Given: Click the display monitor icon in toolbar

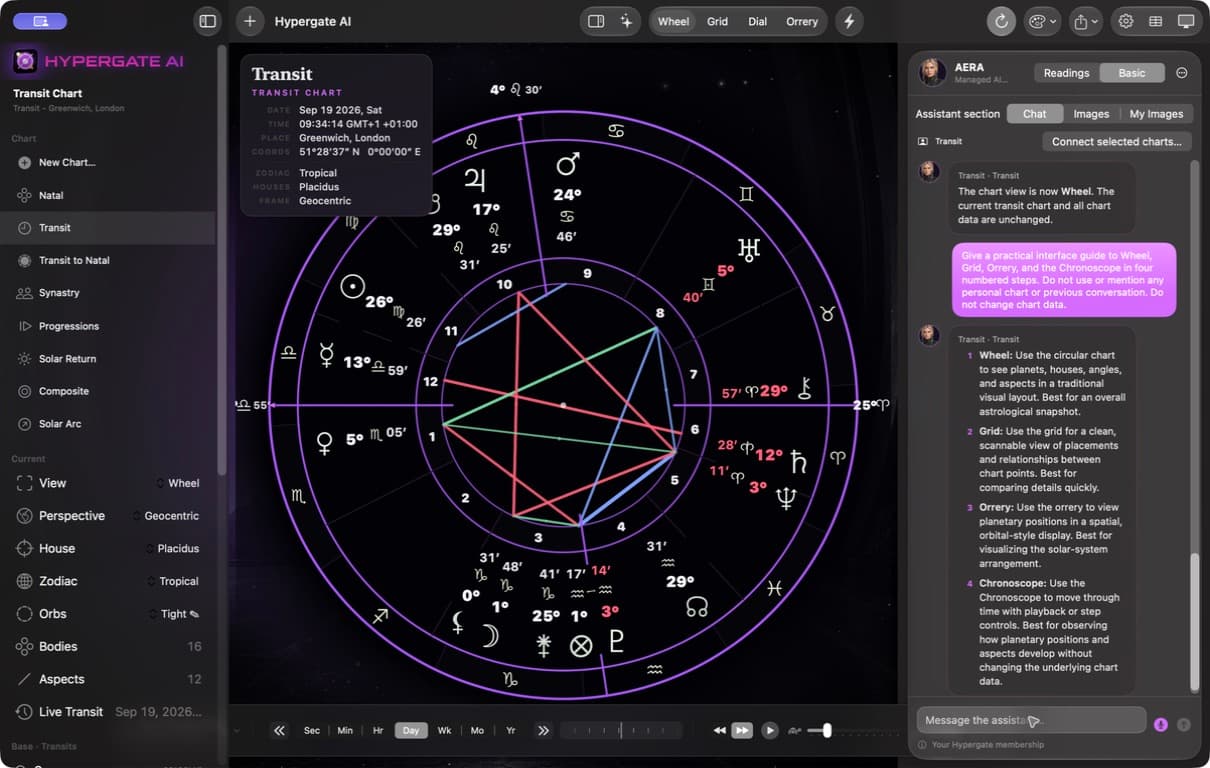Looking at the screenshot, I should point(1186,21).
